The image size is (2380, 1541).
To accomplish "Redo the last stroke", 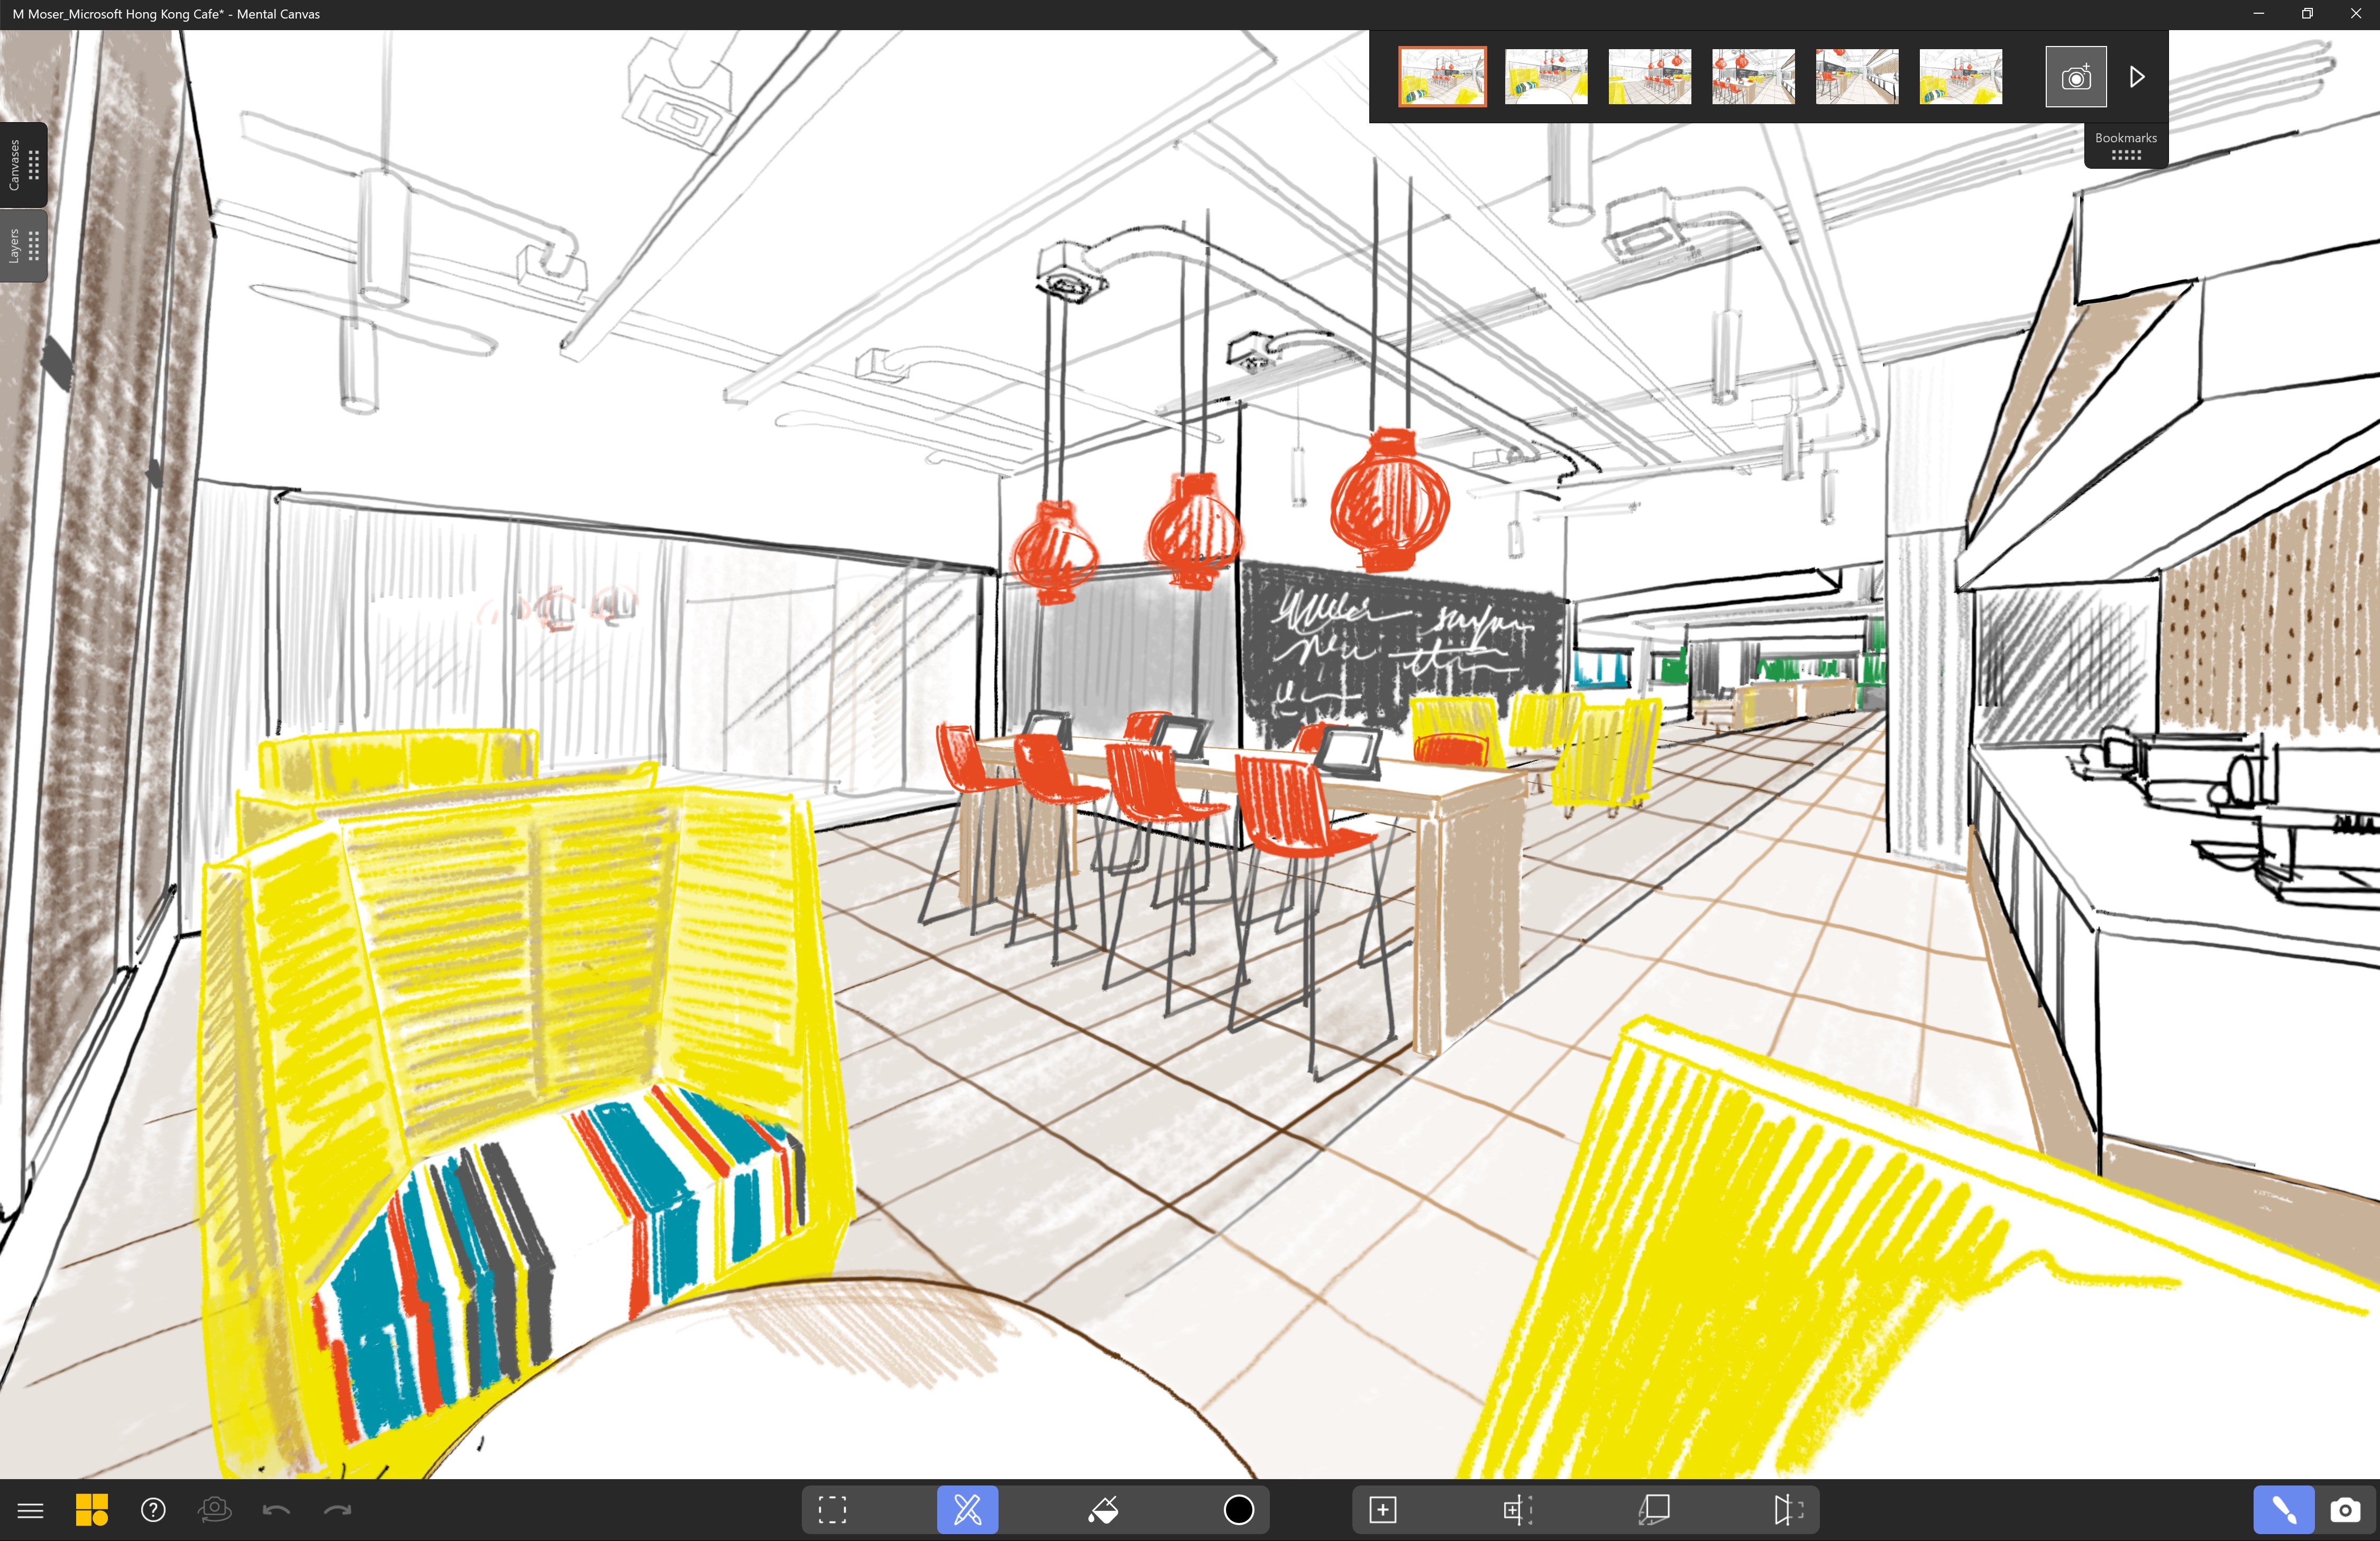I will (x=339, y=1510).
